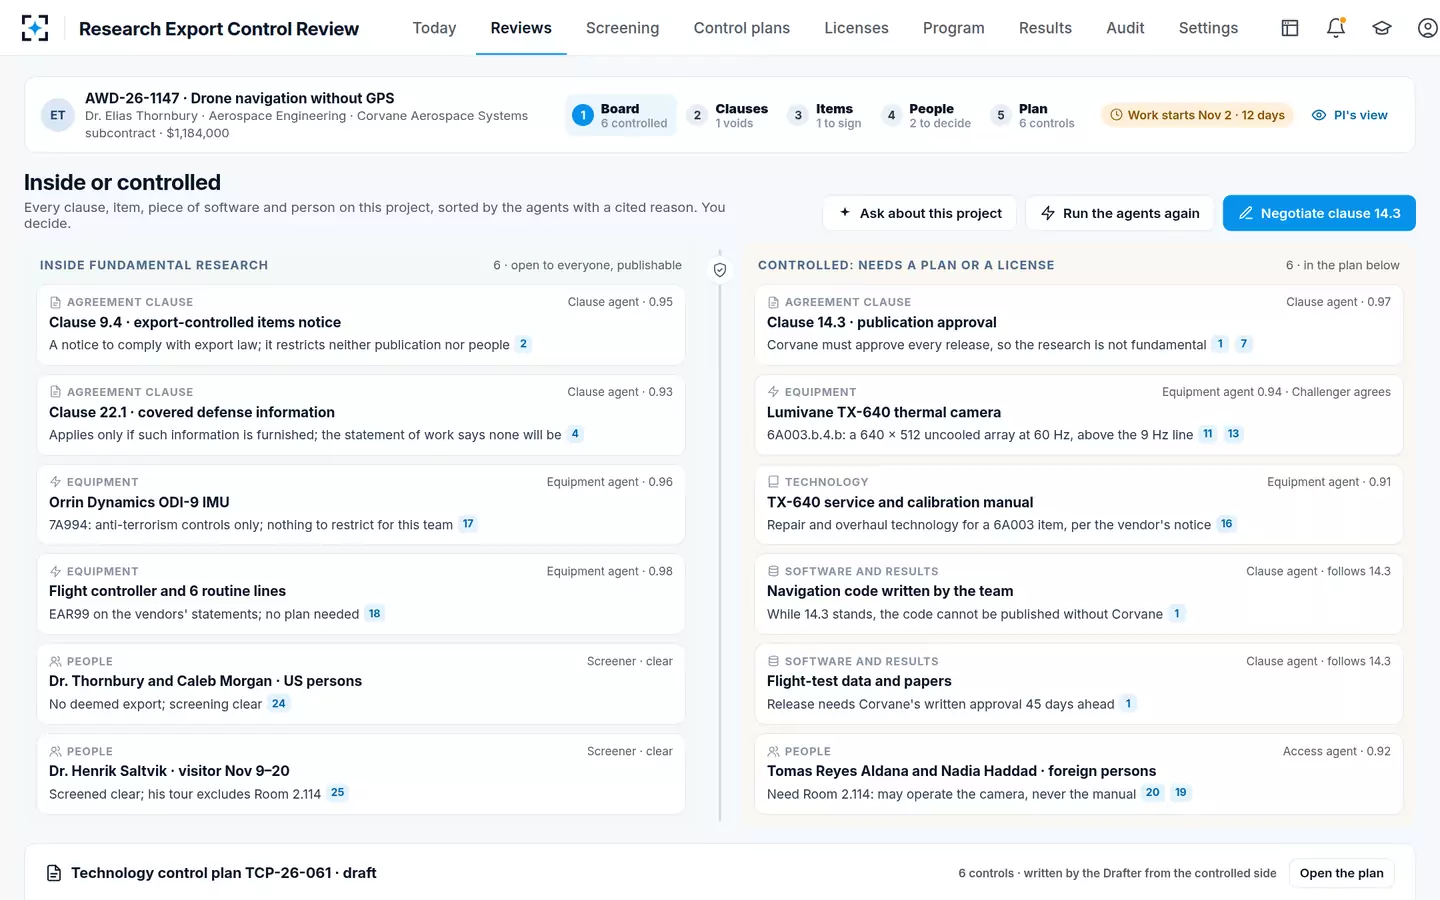Open the Lumivane TX-640 thermal camera card
This screenshot has width=1440, height=900.
click(x=1079, y=415)
